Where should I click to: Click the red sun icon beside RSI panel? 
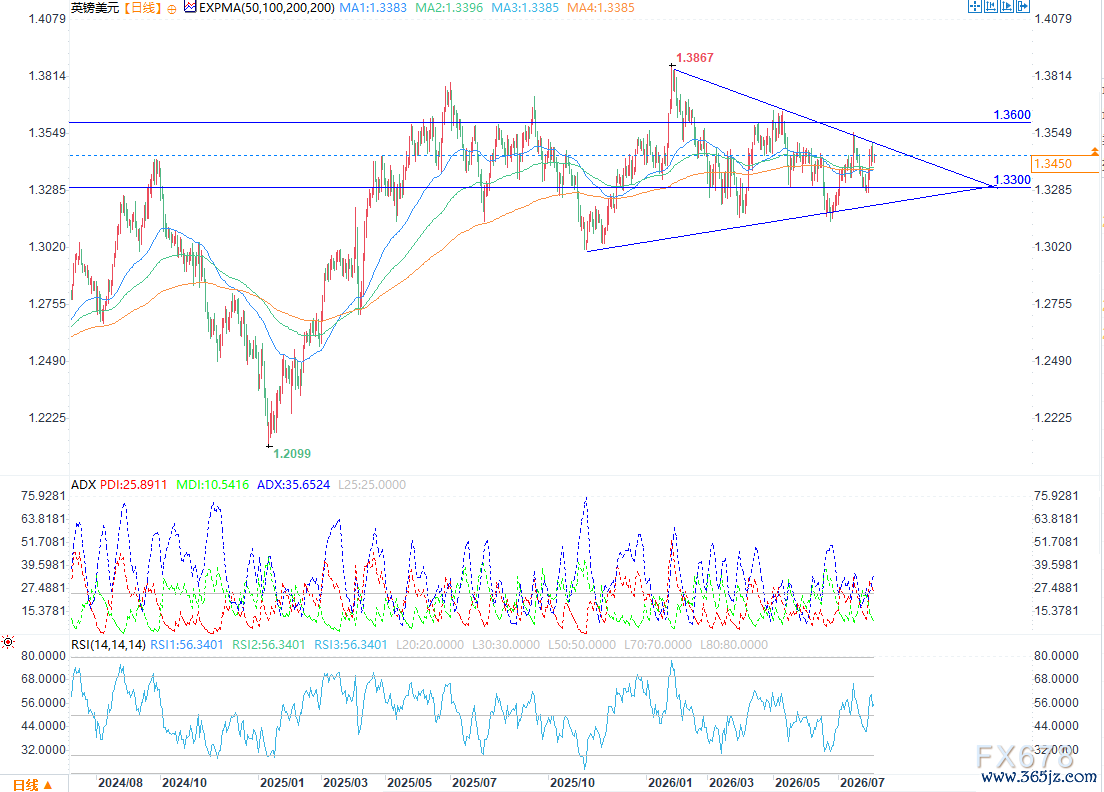point(8,641)
